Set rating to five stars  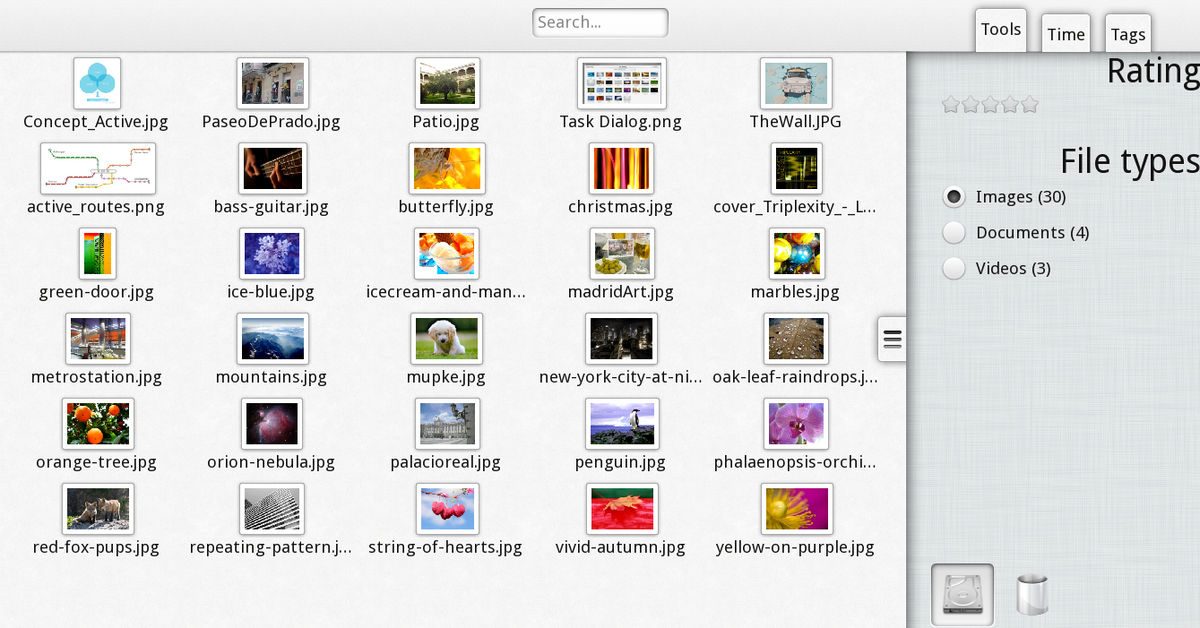tap(1030, 104)
